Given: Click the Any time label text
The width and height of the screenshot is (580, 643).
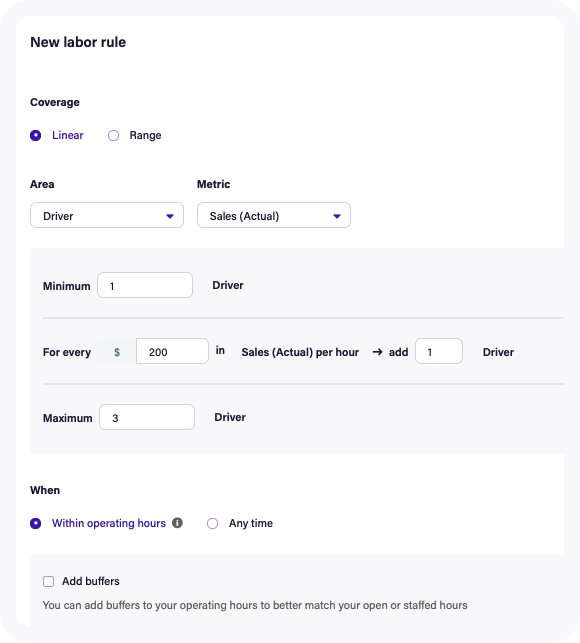Looking at the screenshot, I should coord(251,523).
